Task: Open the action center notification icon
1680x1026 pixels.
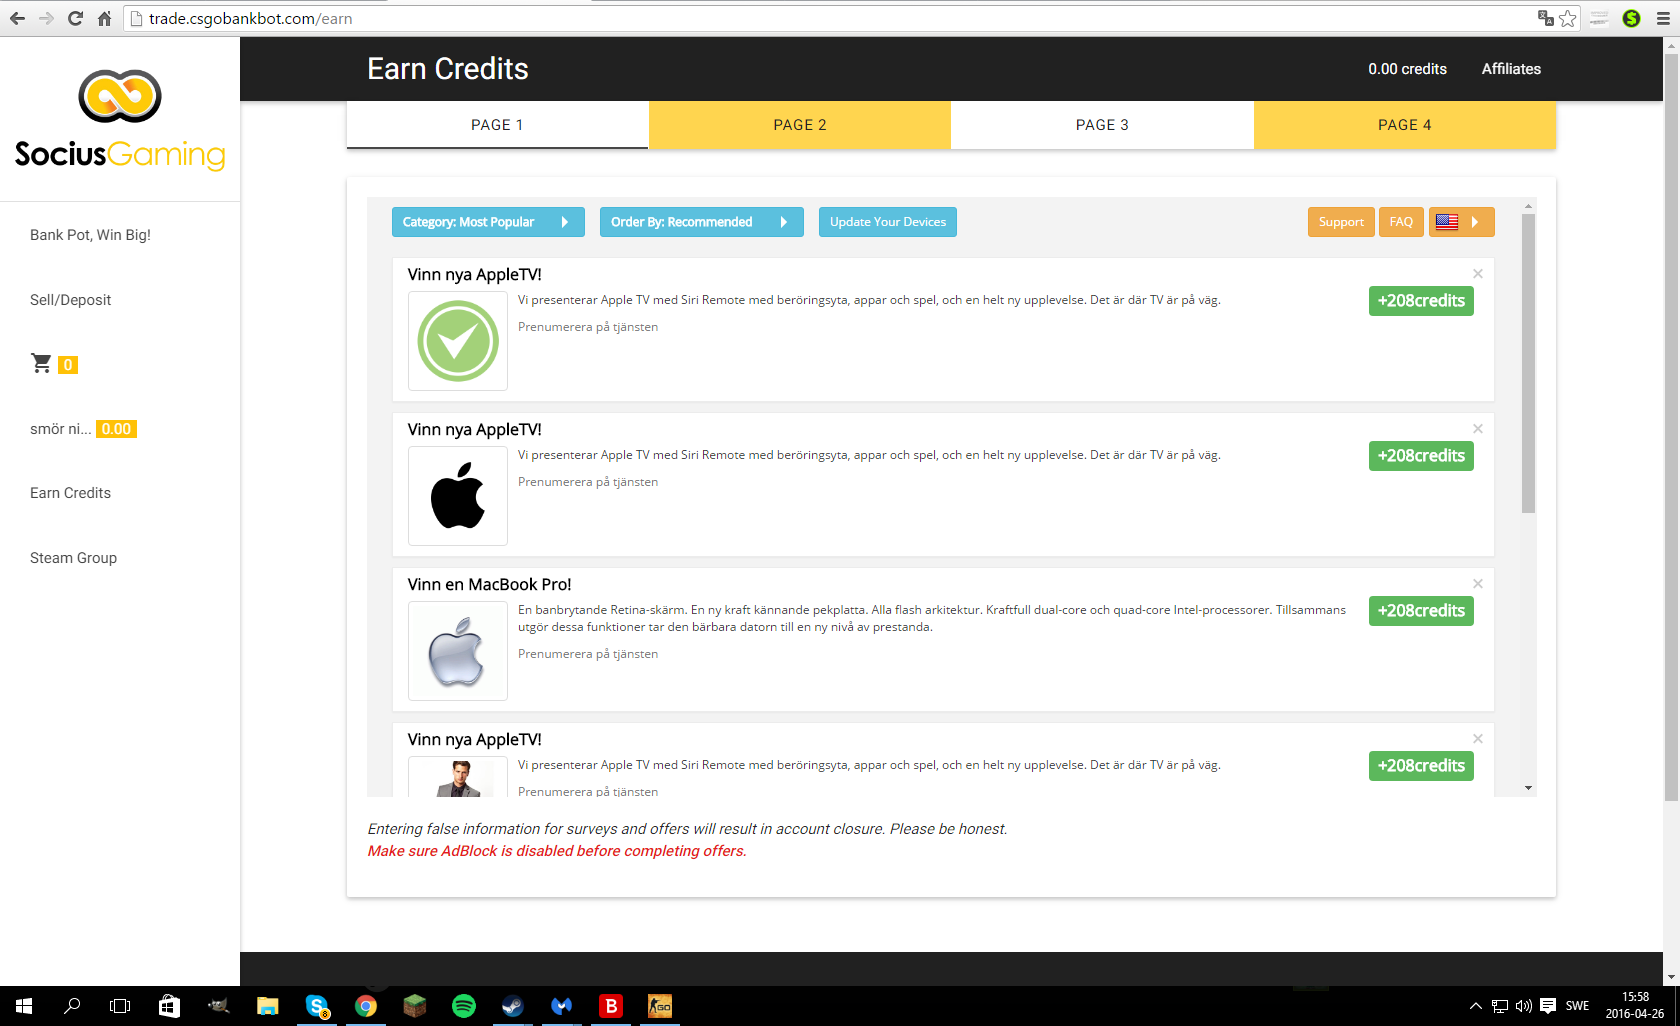Action: (x=1548, y=1006)
